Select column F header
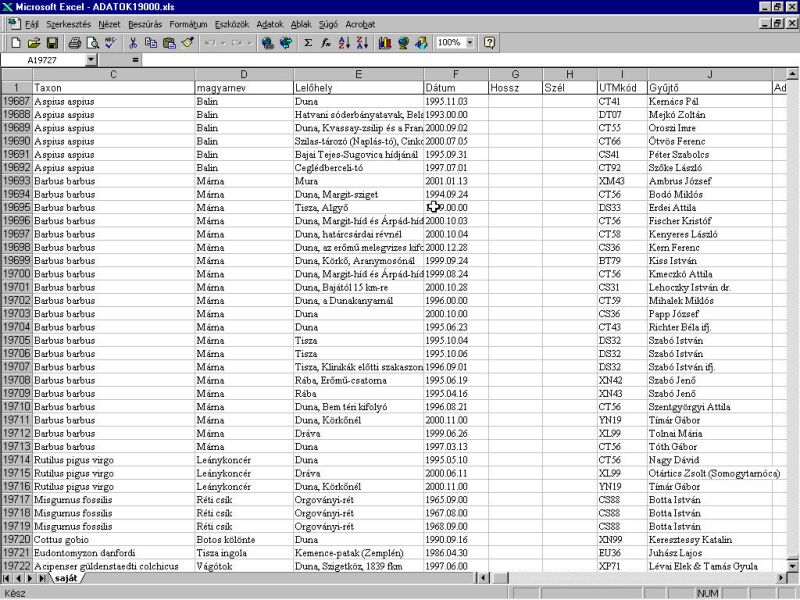800x600 pixels. [456, 74]
